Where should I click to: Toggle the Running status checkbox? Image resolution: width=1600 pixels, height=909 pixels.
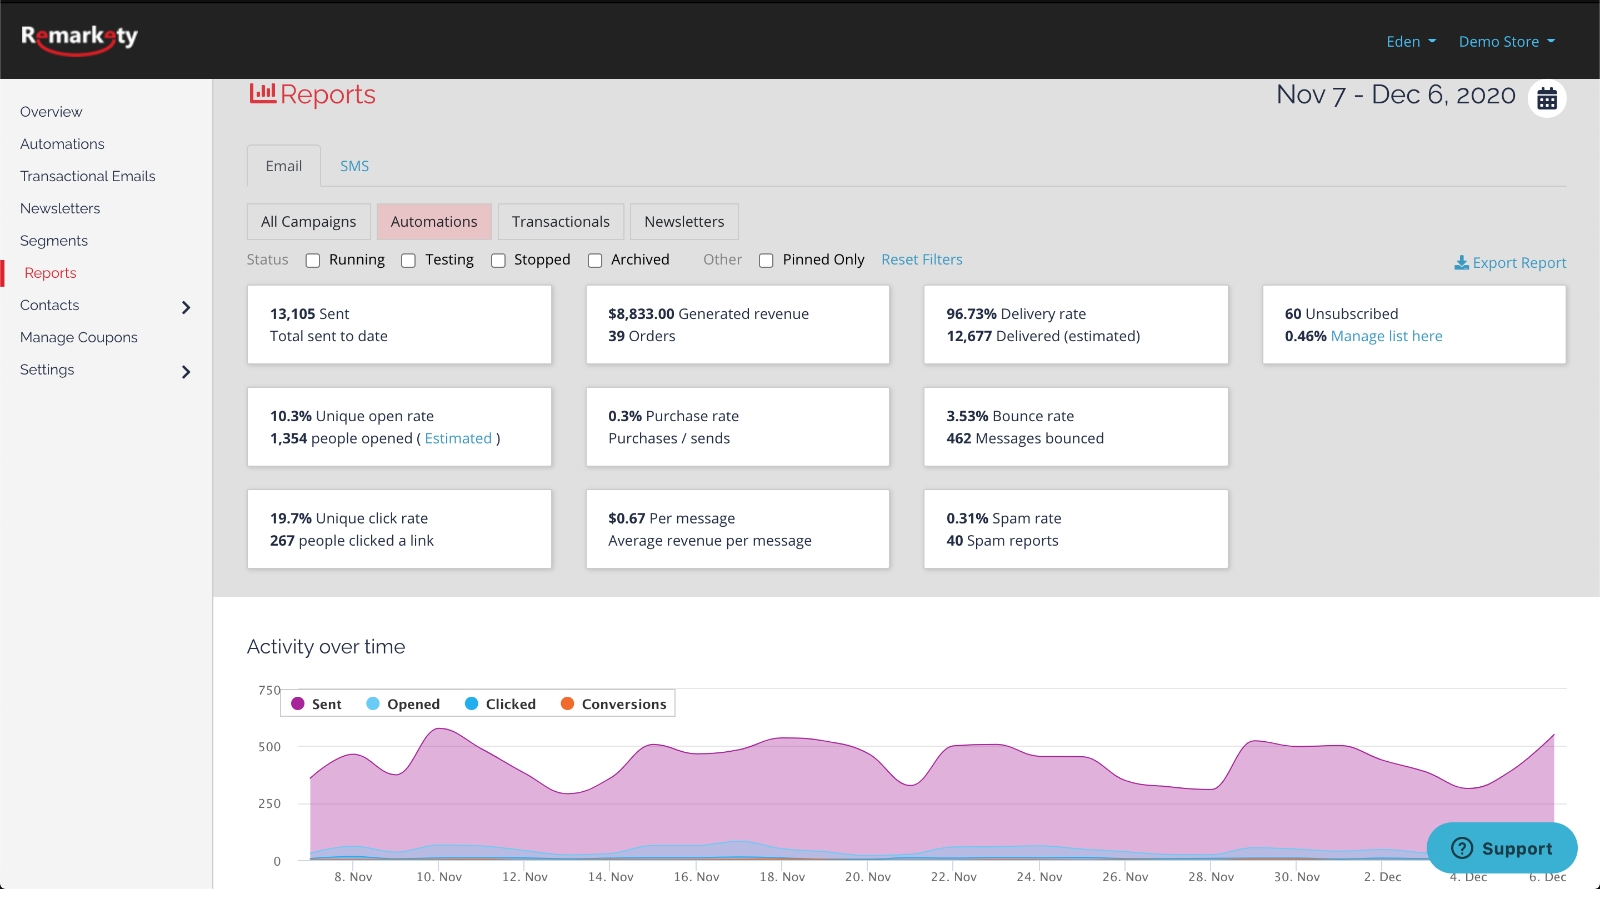click(x=313, y=260)
